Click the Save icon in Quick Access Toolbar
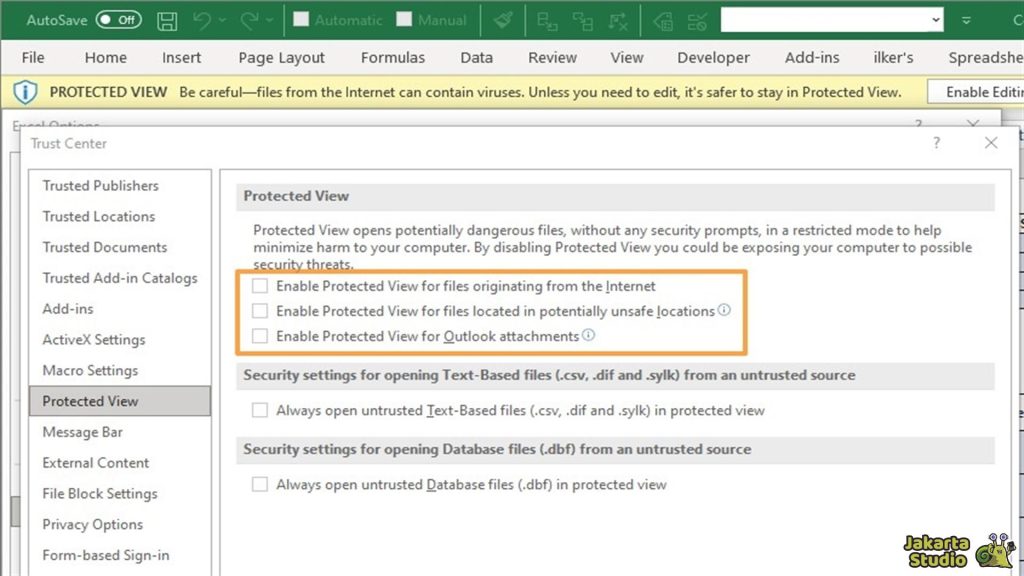The height and width of the screenshot is (576, 1024). coord(168,20)
